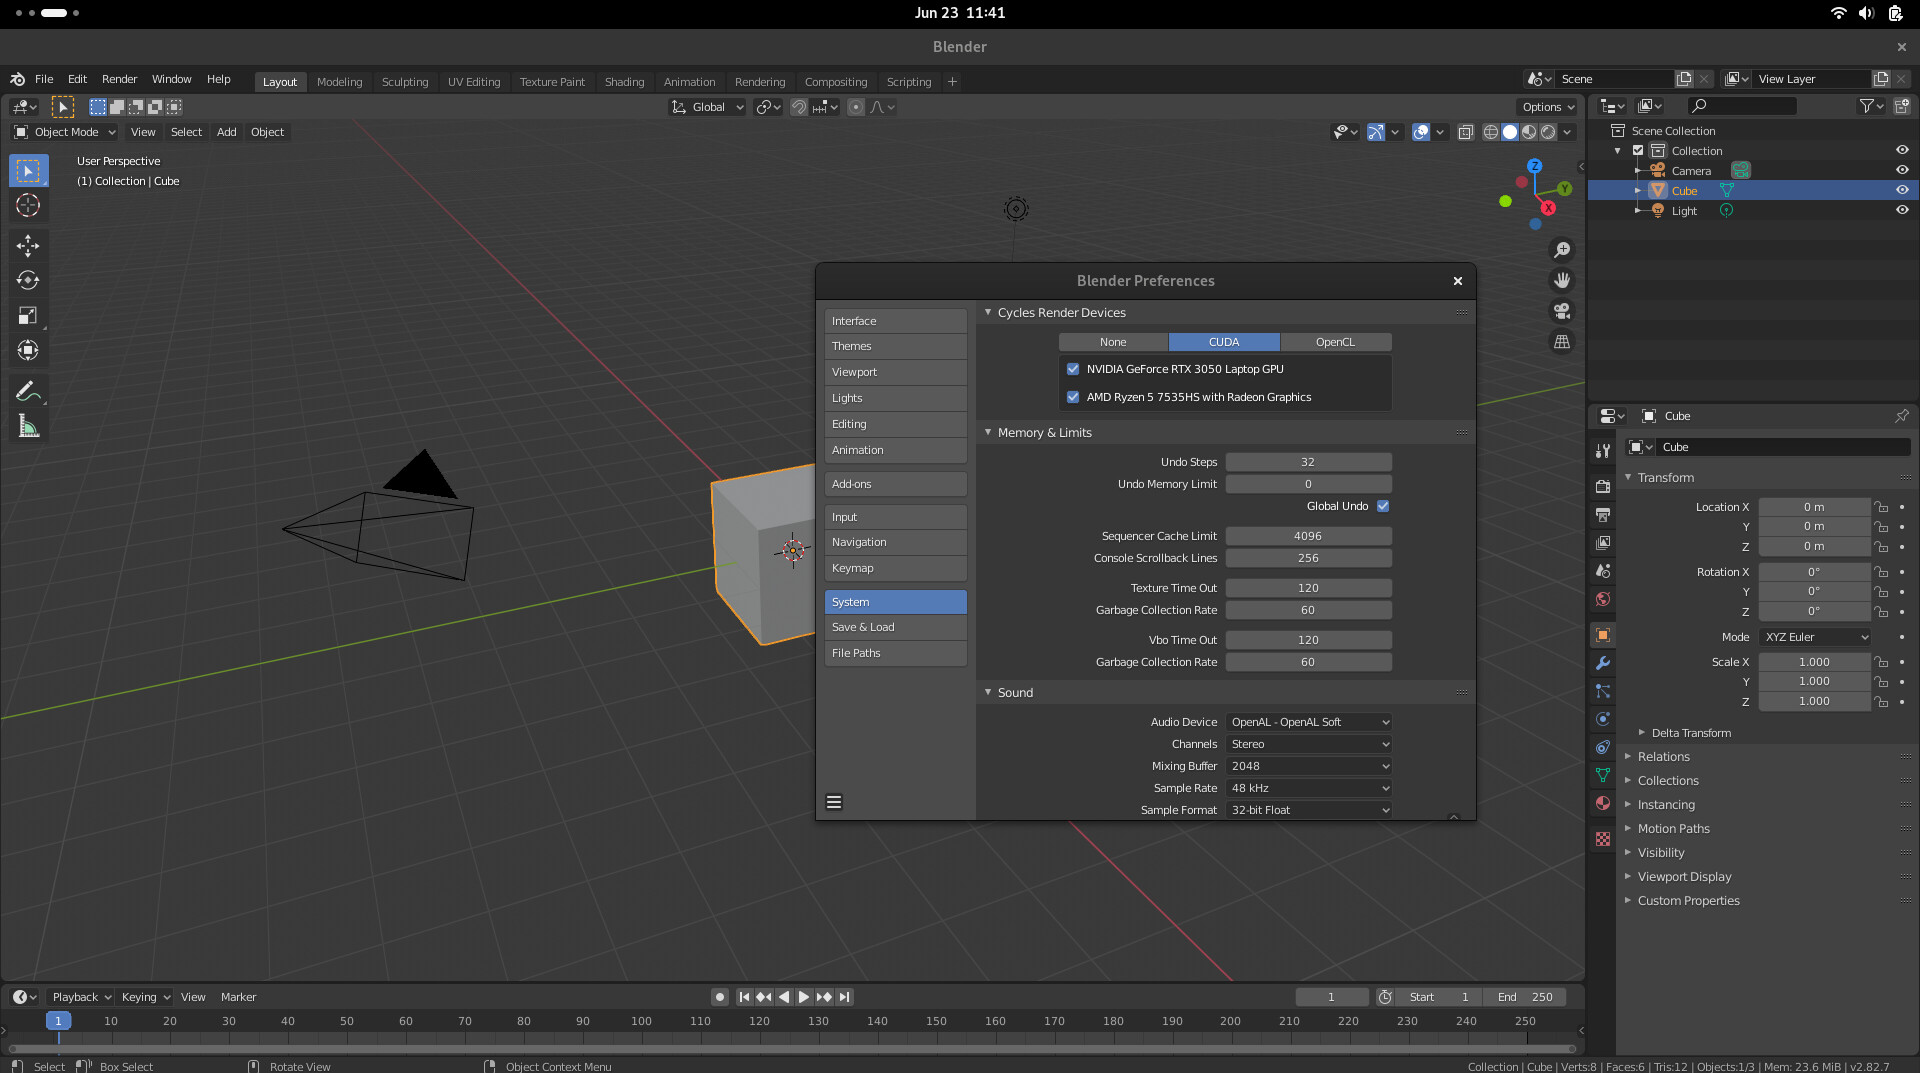1920x1073 pixels.
Task: Select None compute device
Action: click(x=1113, y=342)
